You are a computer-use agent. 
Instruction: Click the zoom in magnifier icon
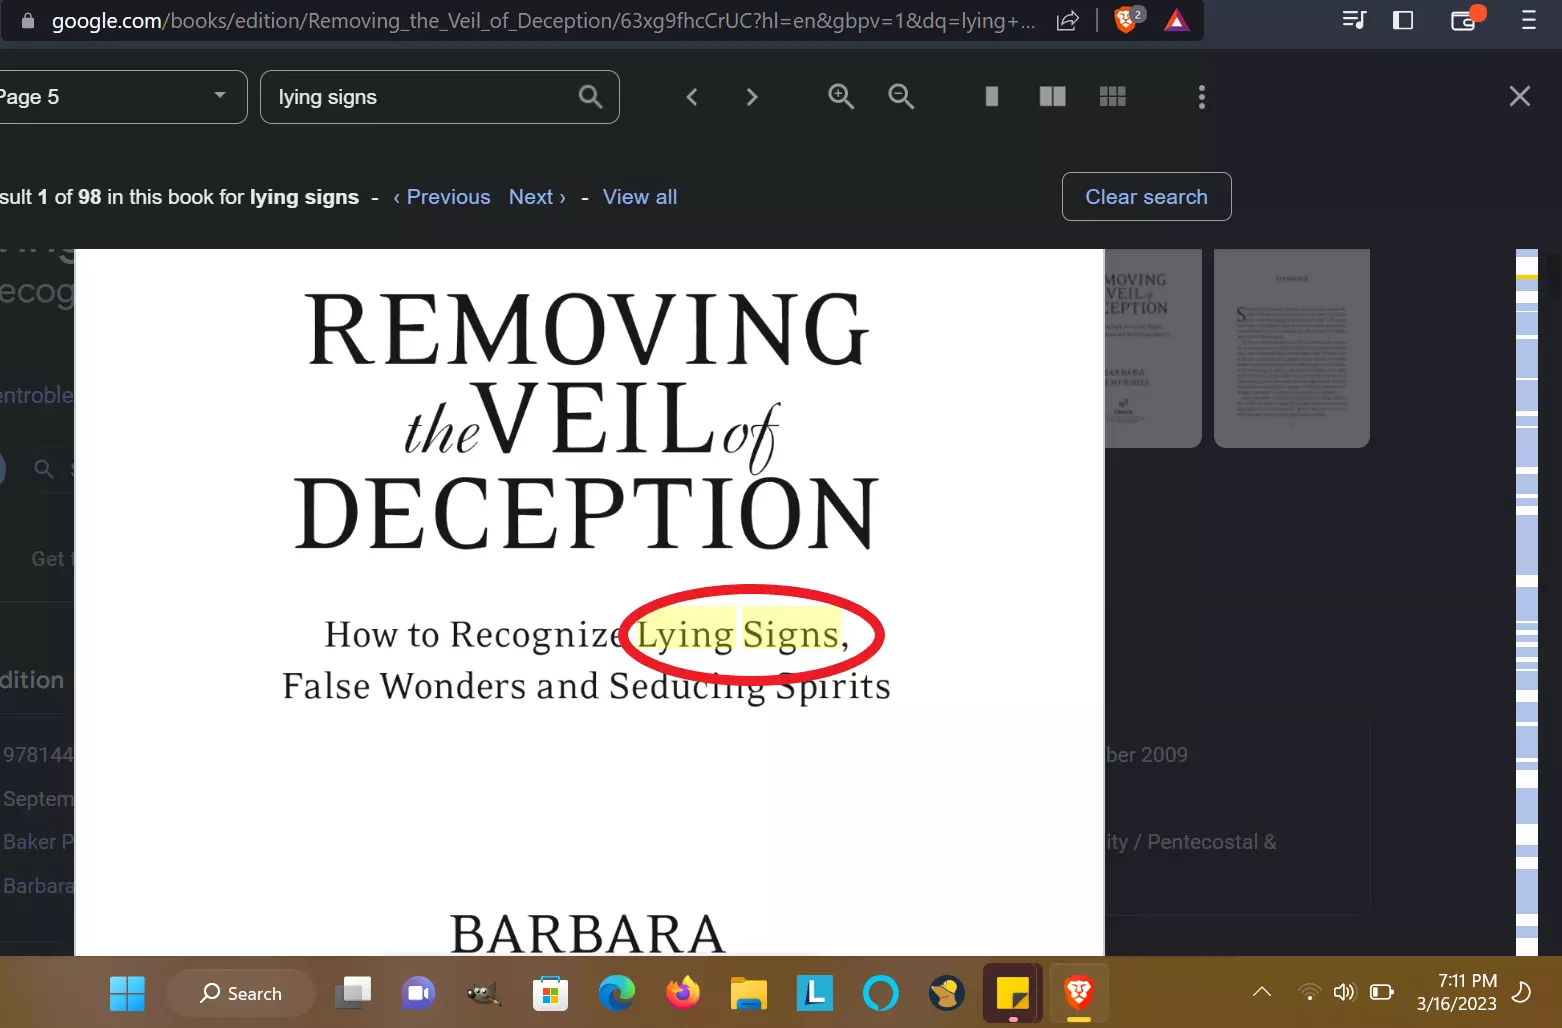pyautogui.click(x=841, y=97)
